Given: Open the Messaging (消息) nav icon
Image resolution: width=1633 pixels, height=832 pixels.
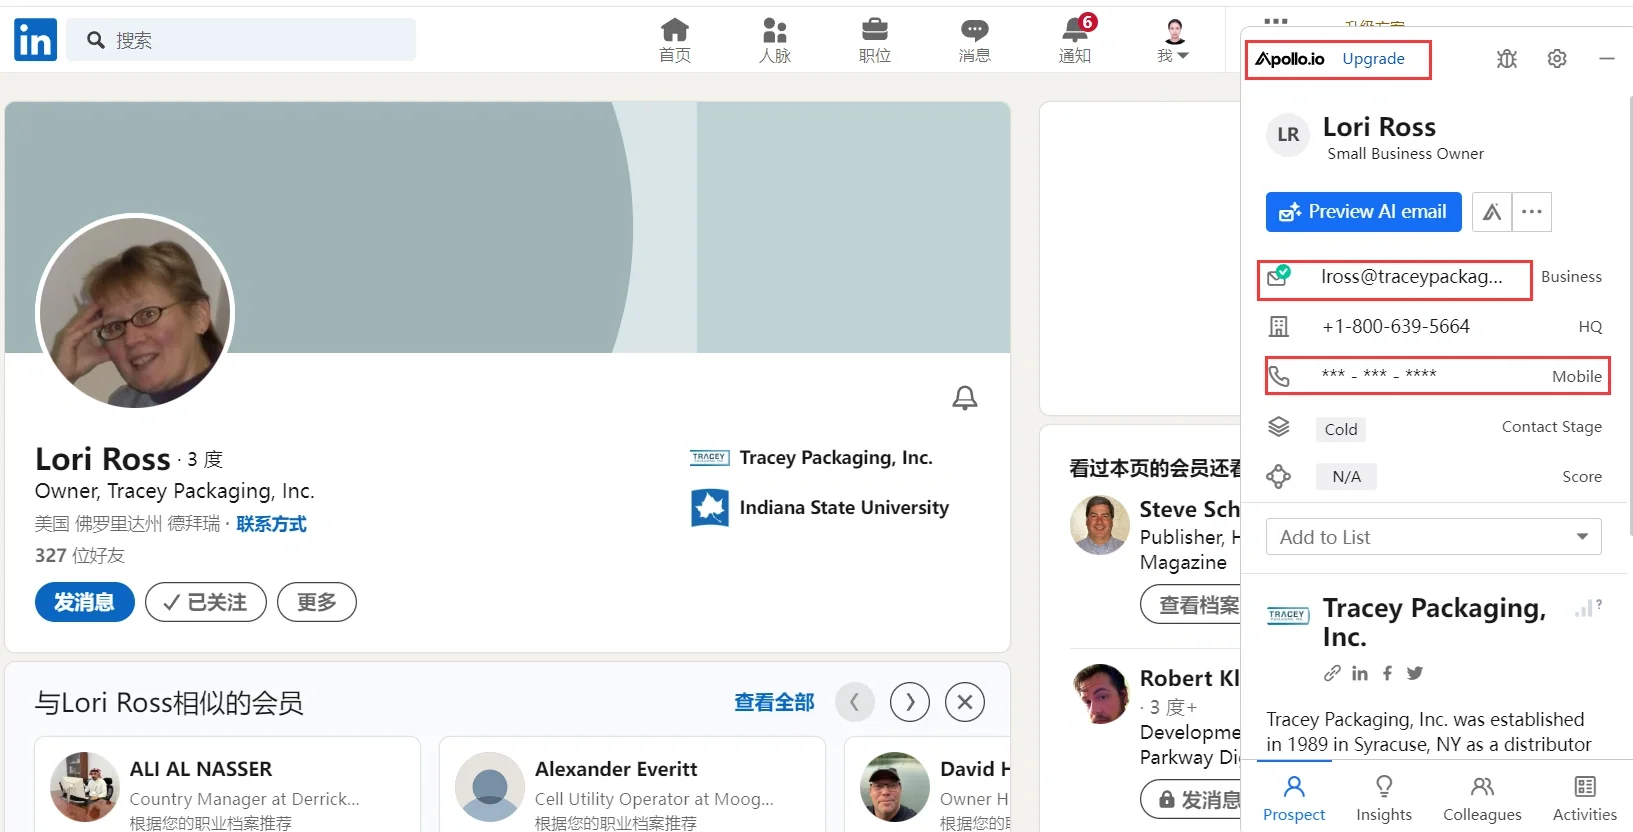Looking at the screenshot, I should 975,40.
